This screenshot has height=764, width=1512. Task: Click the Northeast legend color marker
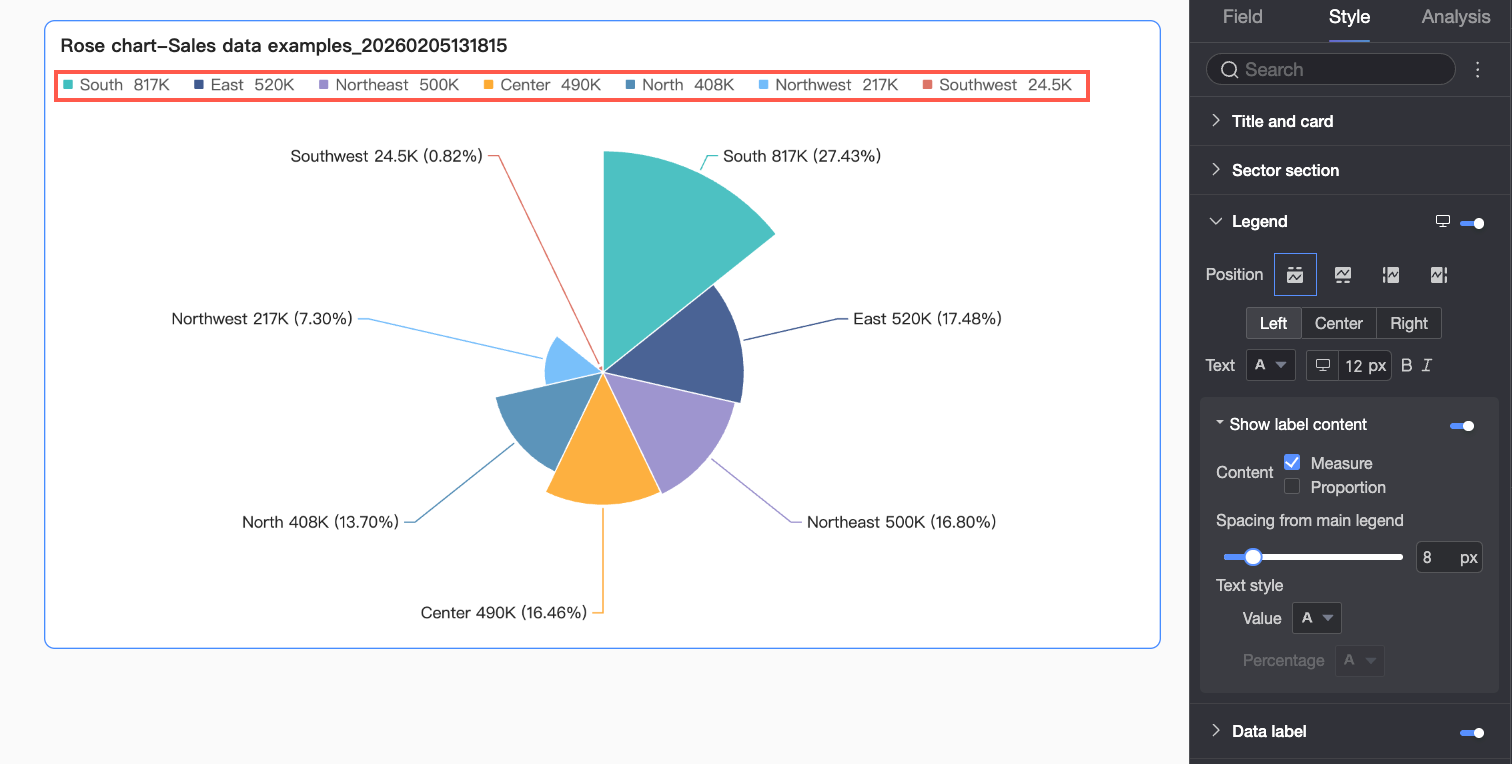coord(324,85)
